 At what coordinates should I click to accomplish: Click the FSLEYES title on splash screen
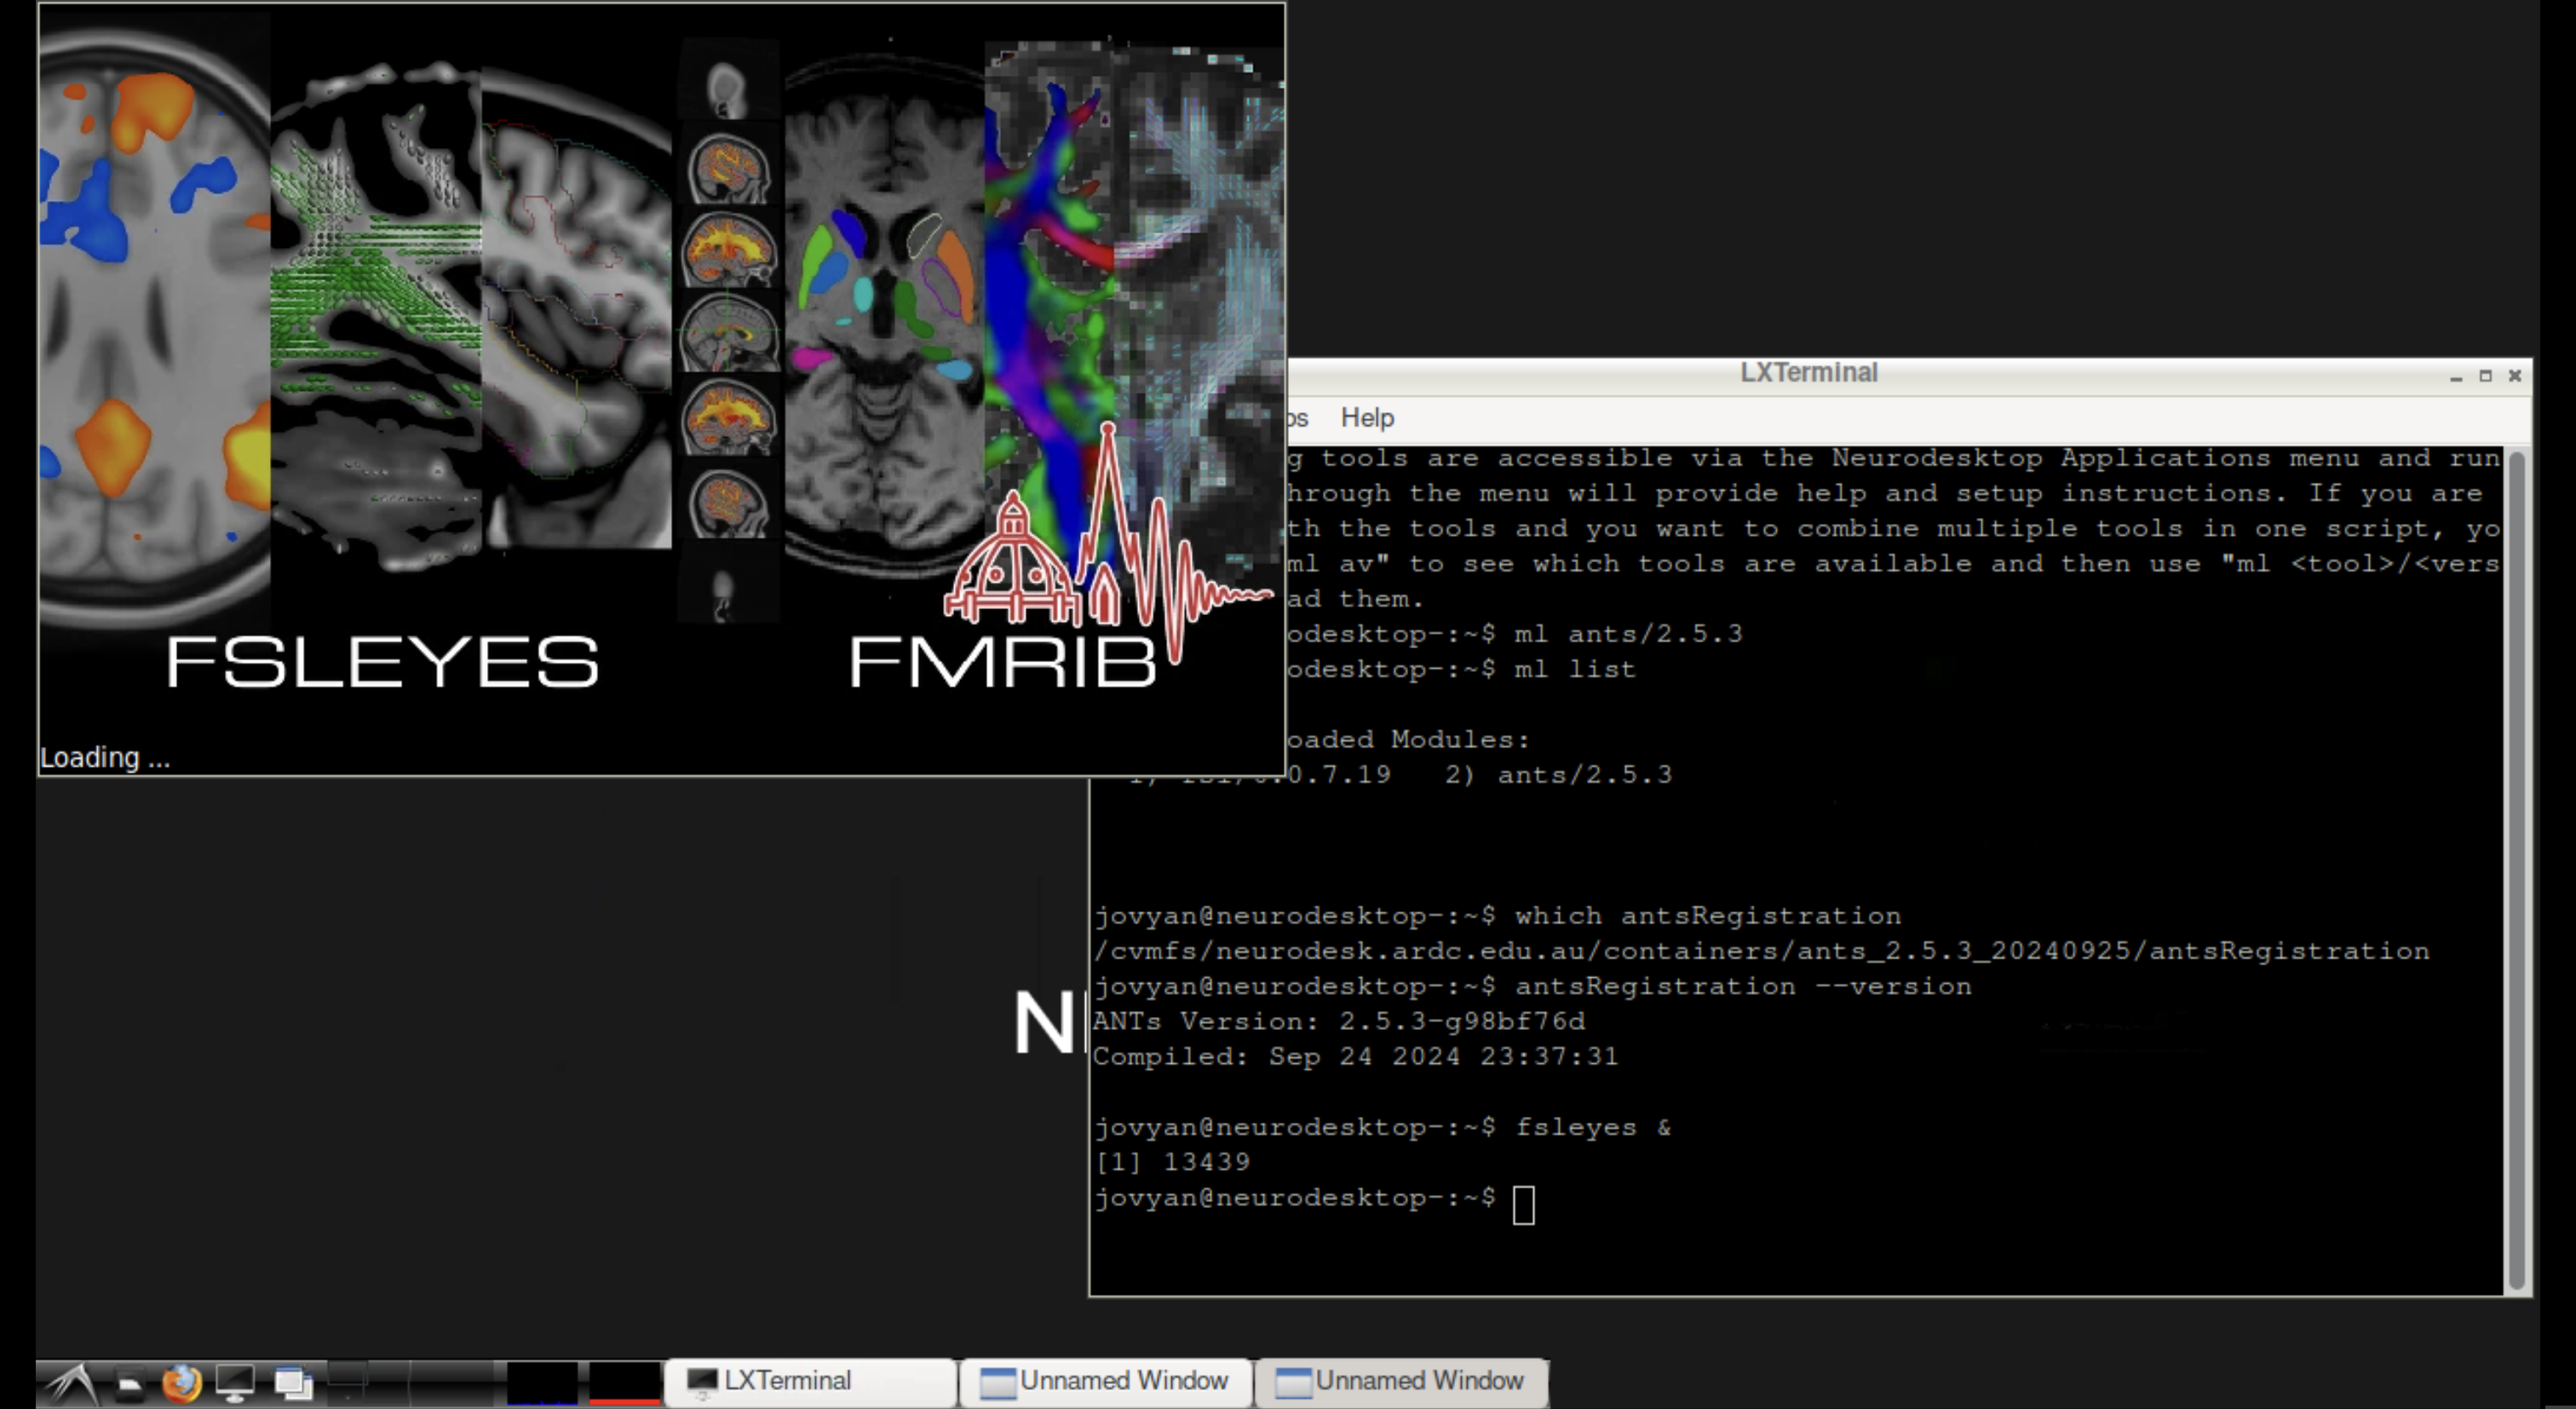point(382,662)
